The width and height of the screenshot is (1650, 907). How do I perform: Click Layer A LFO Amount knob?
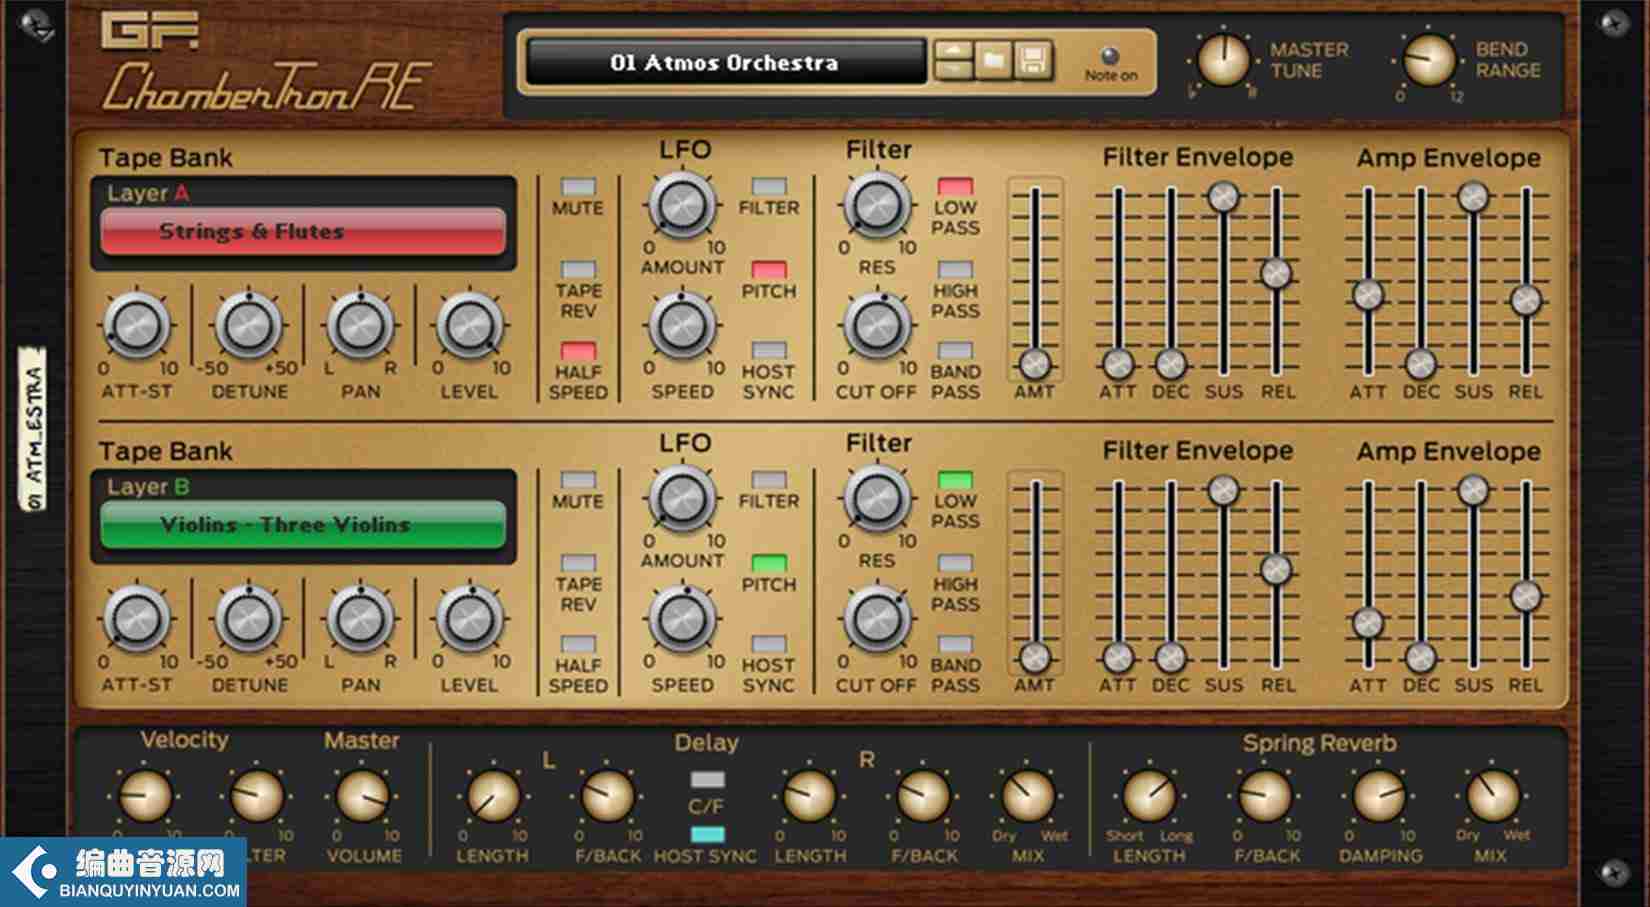683,206
